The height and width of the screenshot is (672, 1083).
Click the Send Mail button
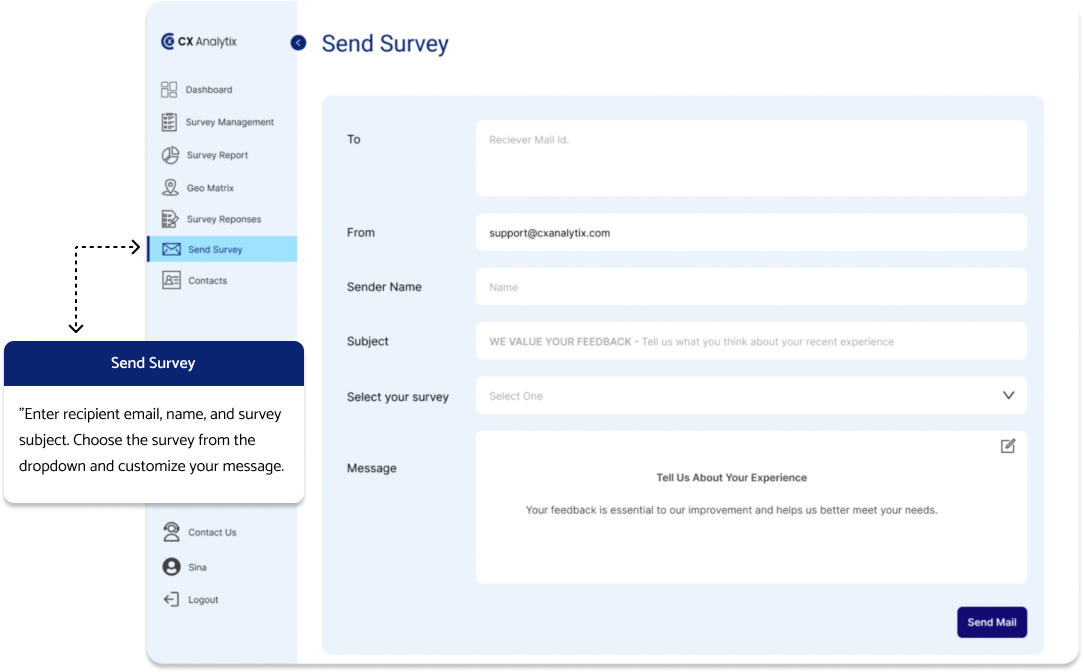pyautogui.click(x=992, y=622)
